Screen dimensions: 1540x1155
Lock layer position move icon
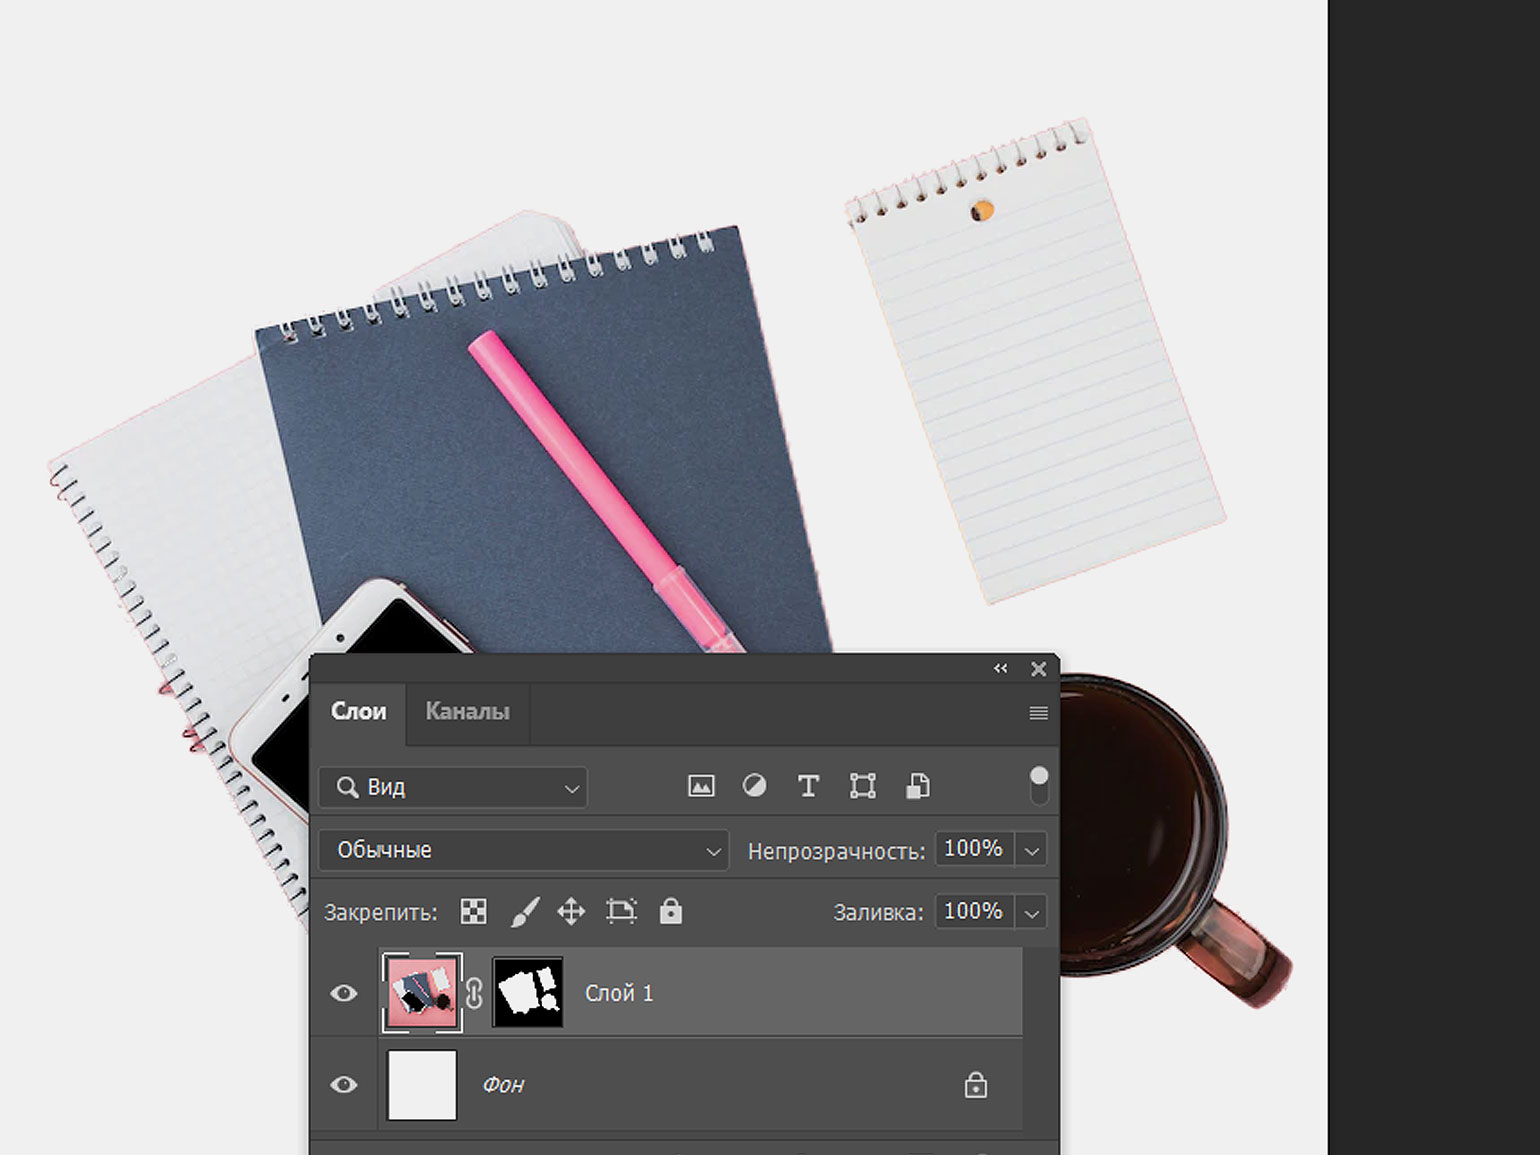[571, 912]
